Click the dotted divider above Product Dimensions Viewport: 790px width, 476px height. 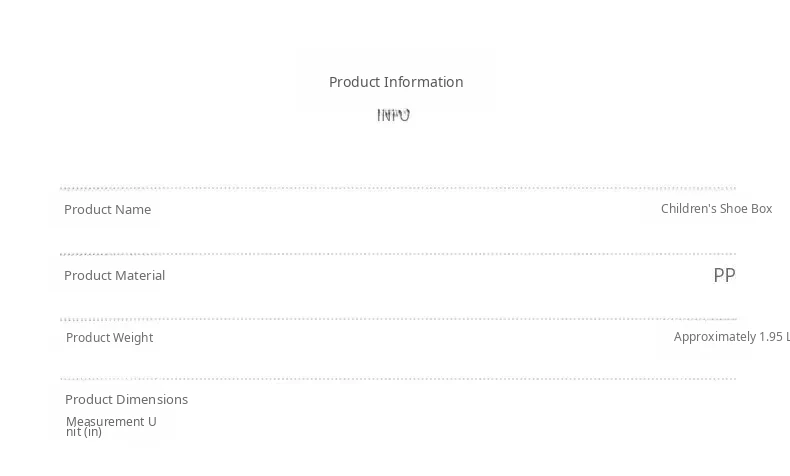pos(398,379)
